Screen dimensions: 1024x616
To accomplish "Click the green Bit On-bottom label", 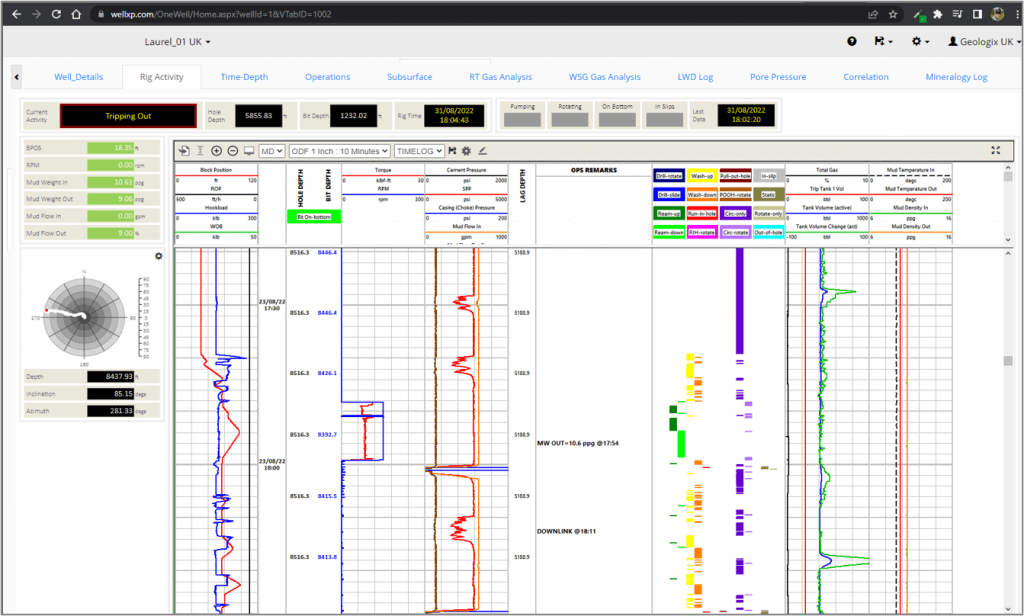I will click(x=314, y=217).
